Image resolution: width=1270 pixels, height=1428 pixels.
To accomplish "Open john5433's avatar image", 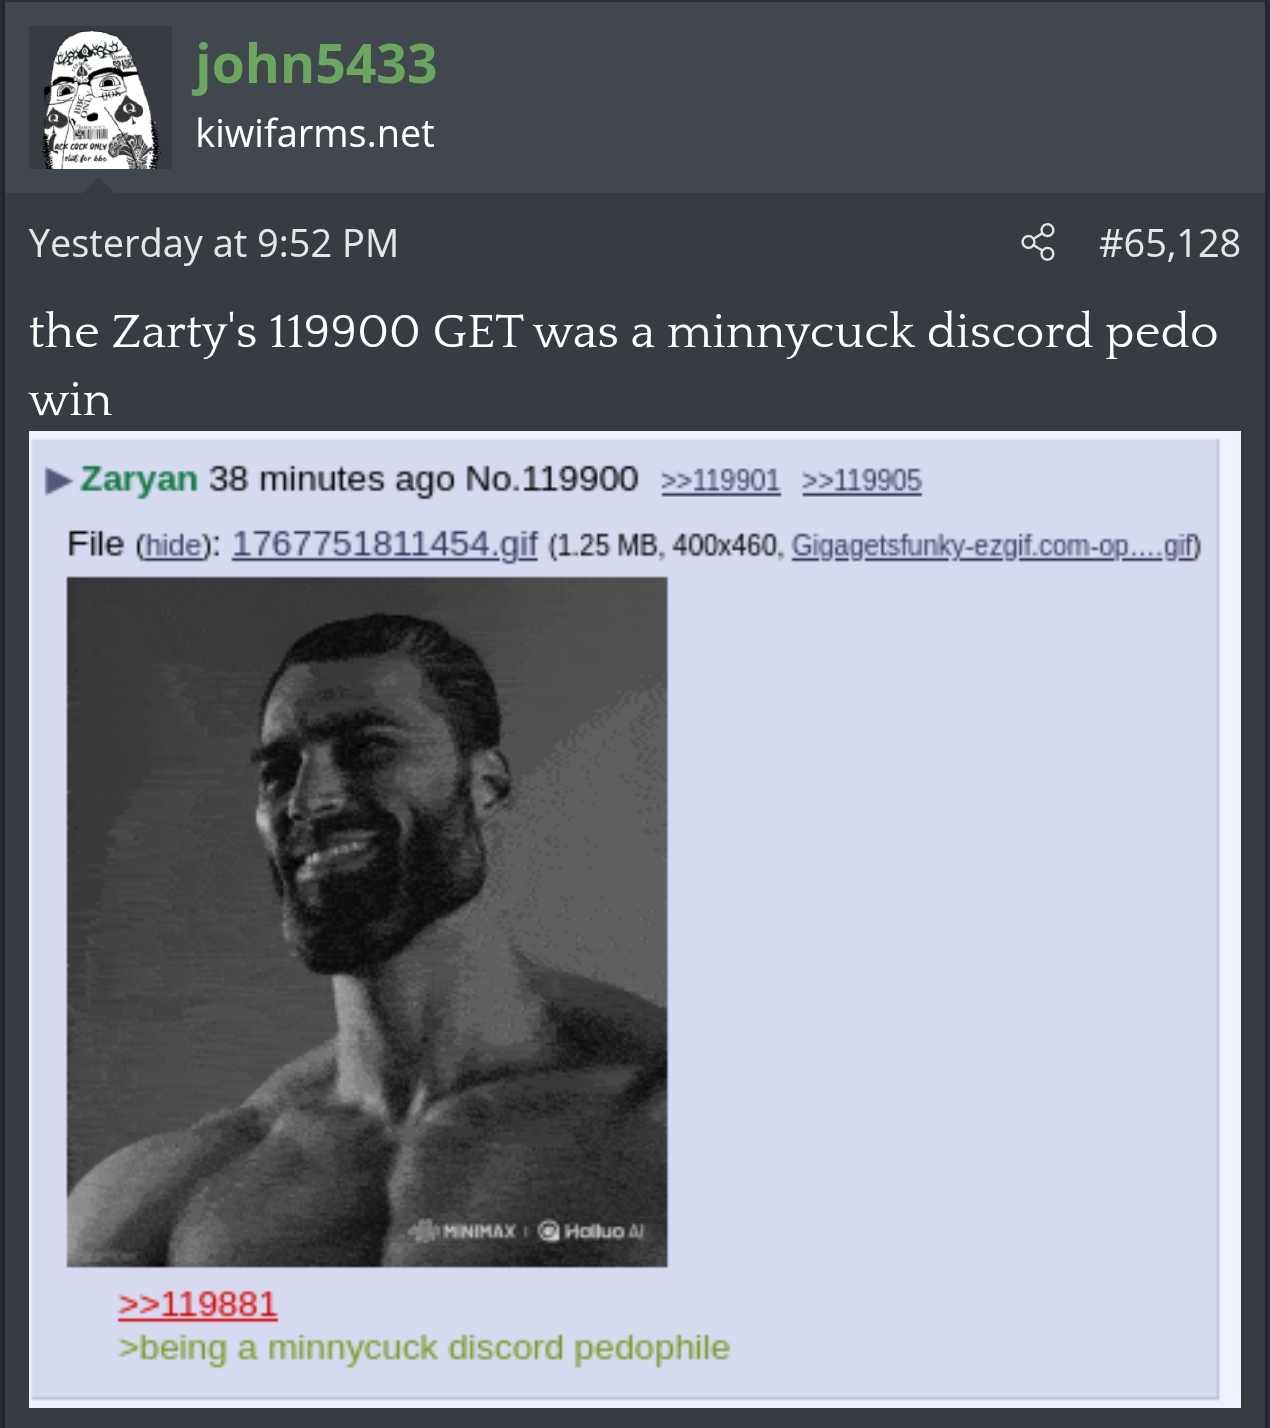I will [x=100, y=98].
